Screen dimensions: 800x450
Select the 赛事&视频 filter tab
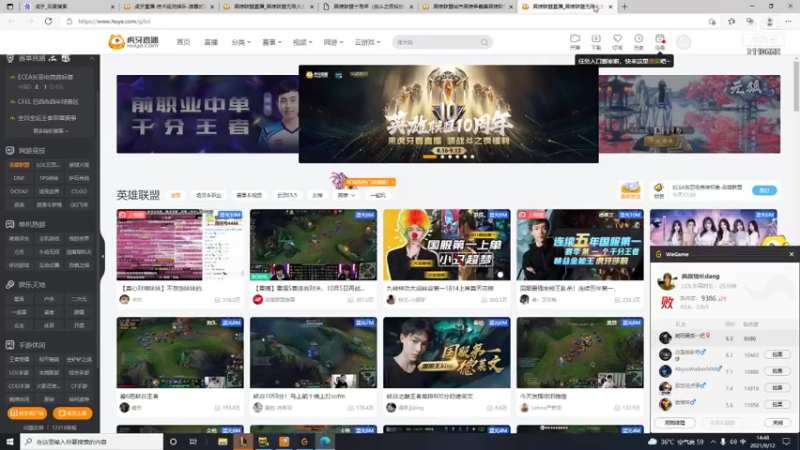click(249, 195)
